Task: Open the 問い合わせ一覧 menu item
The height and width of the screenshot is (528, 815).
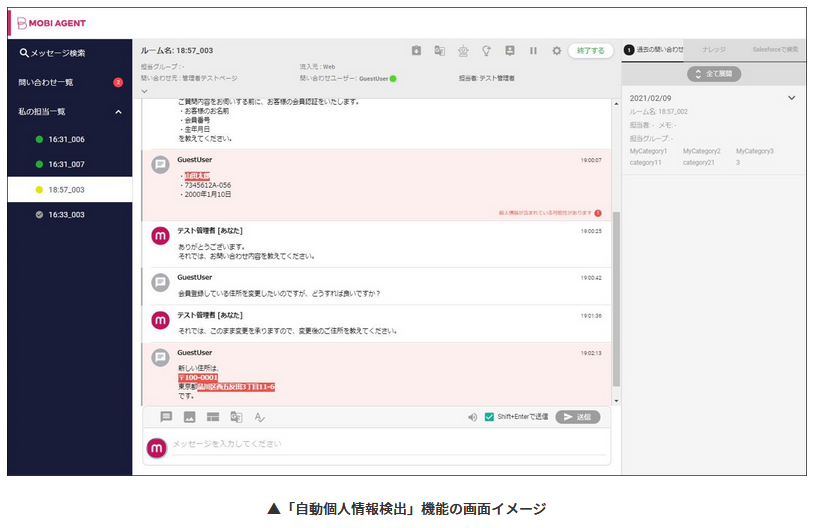Action: pyautogui.click(x=46, y=82)
